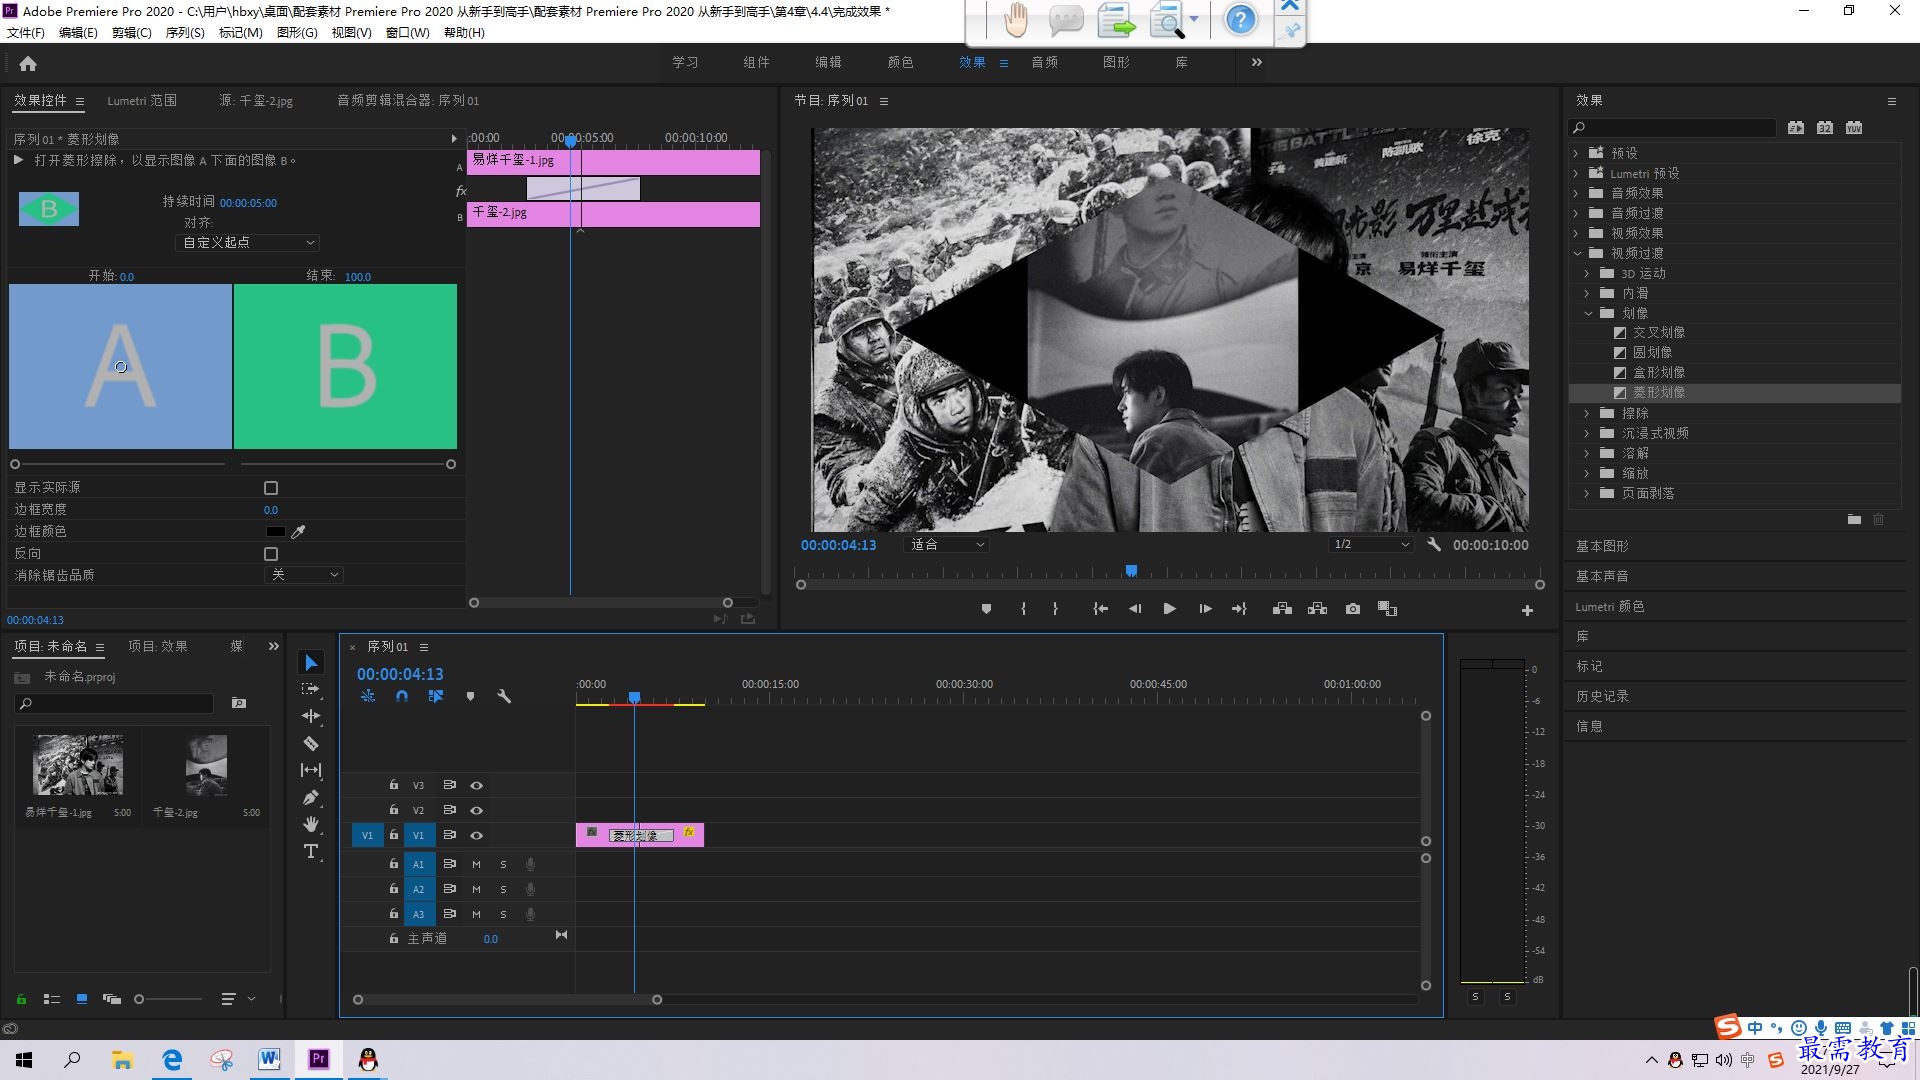Screen dimensions: 1920x1080
Task: Open QQ penguin in taskbar
Action: tap(368, 1059)
